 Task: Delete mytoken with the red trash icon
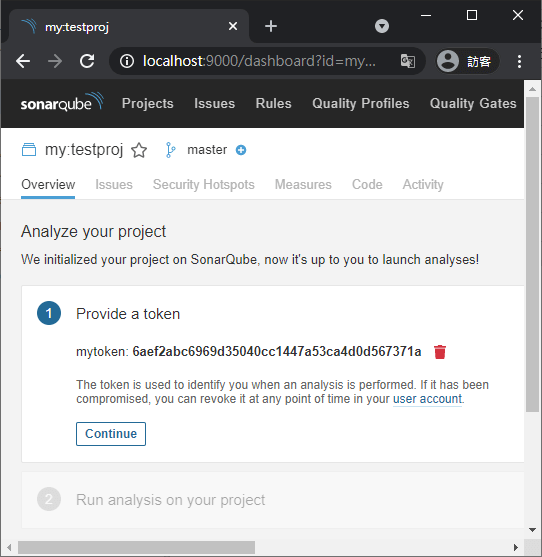click(x=439, y=352)
